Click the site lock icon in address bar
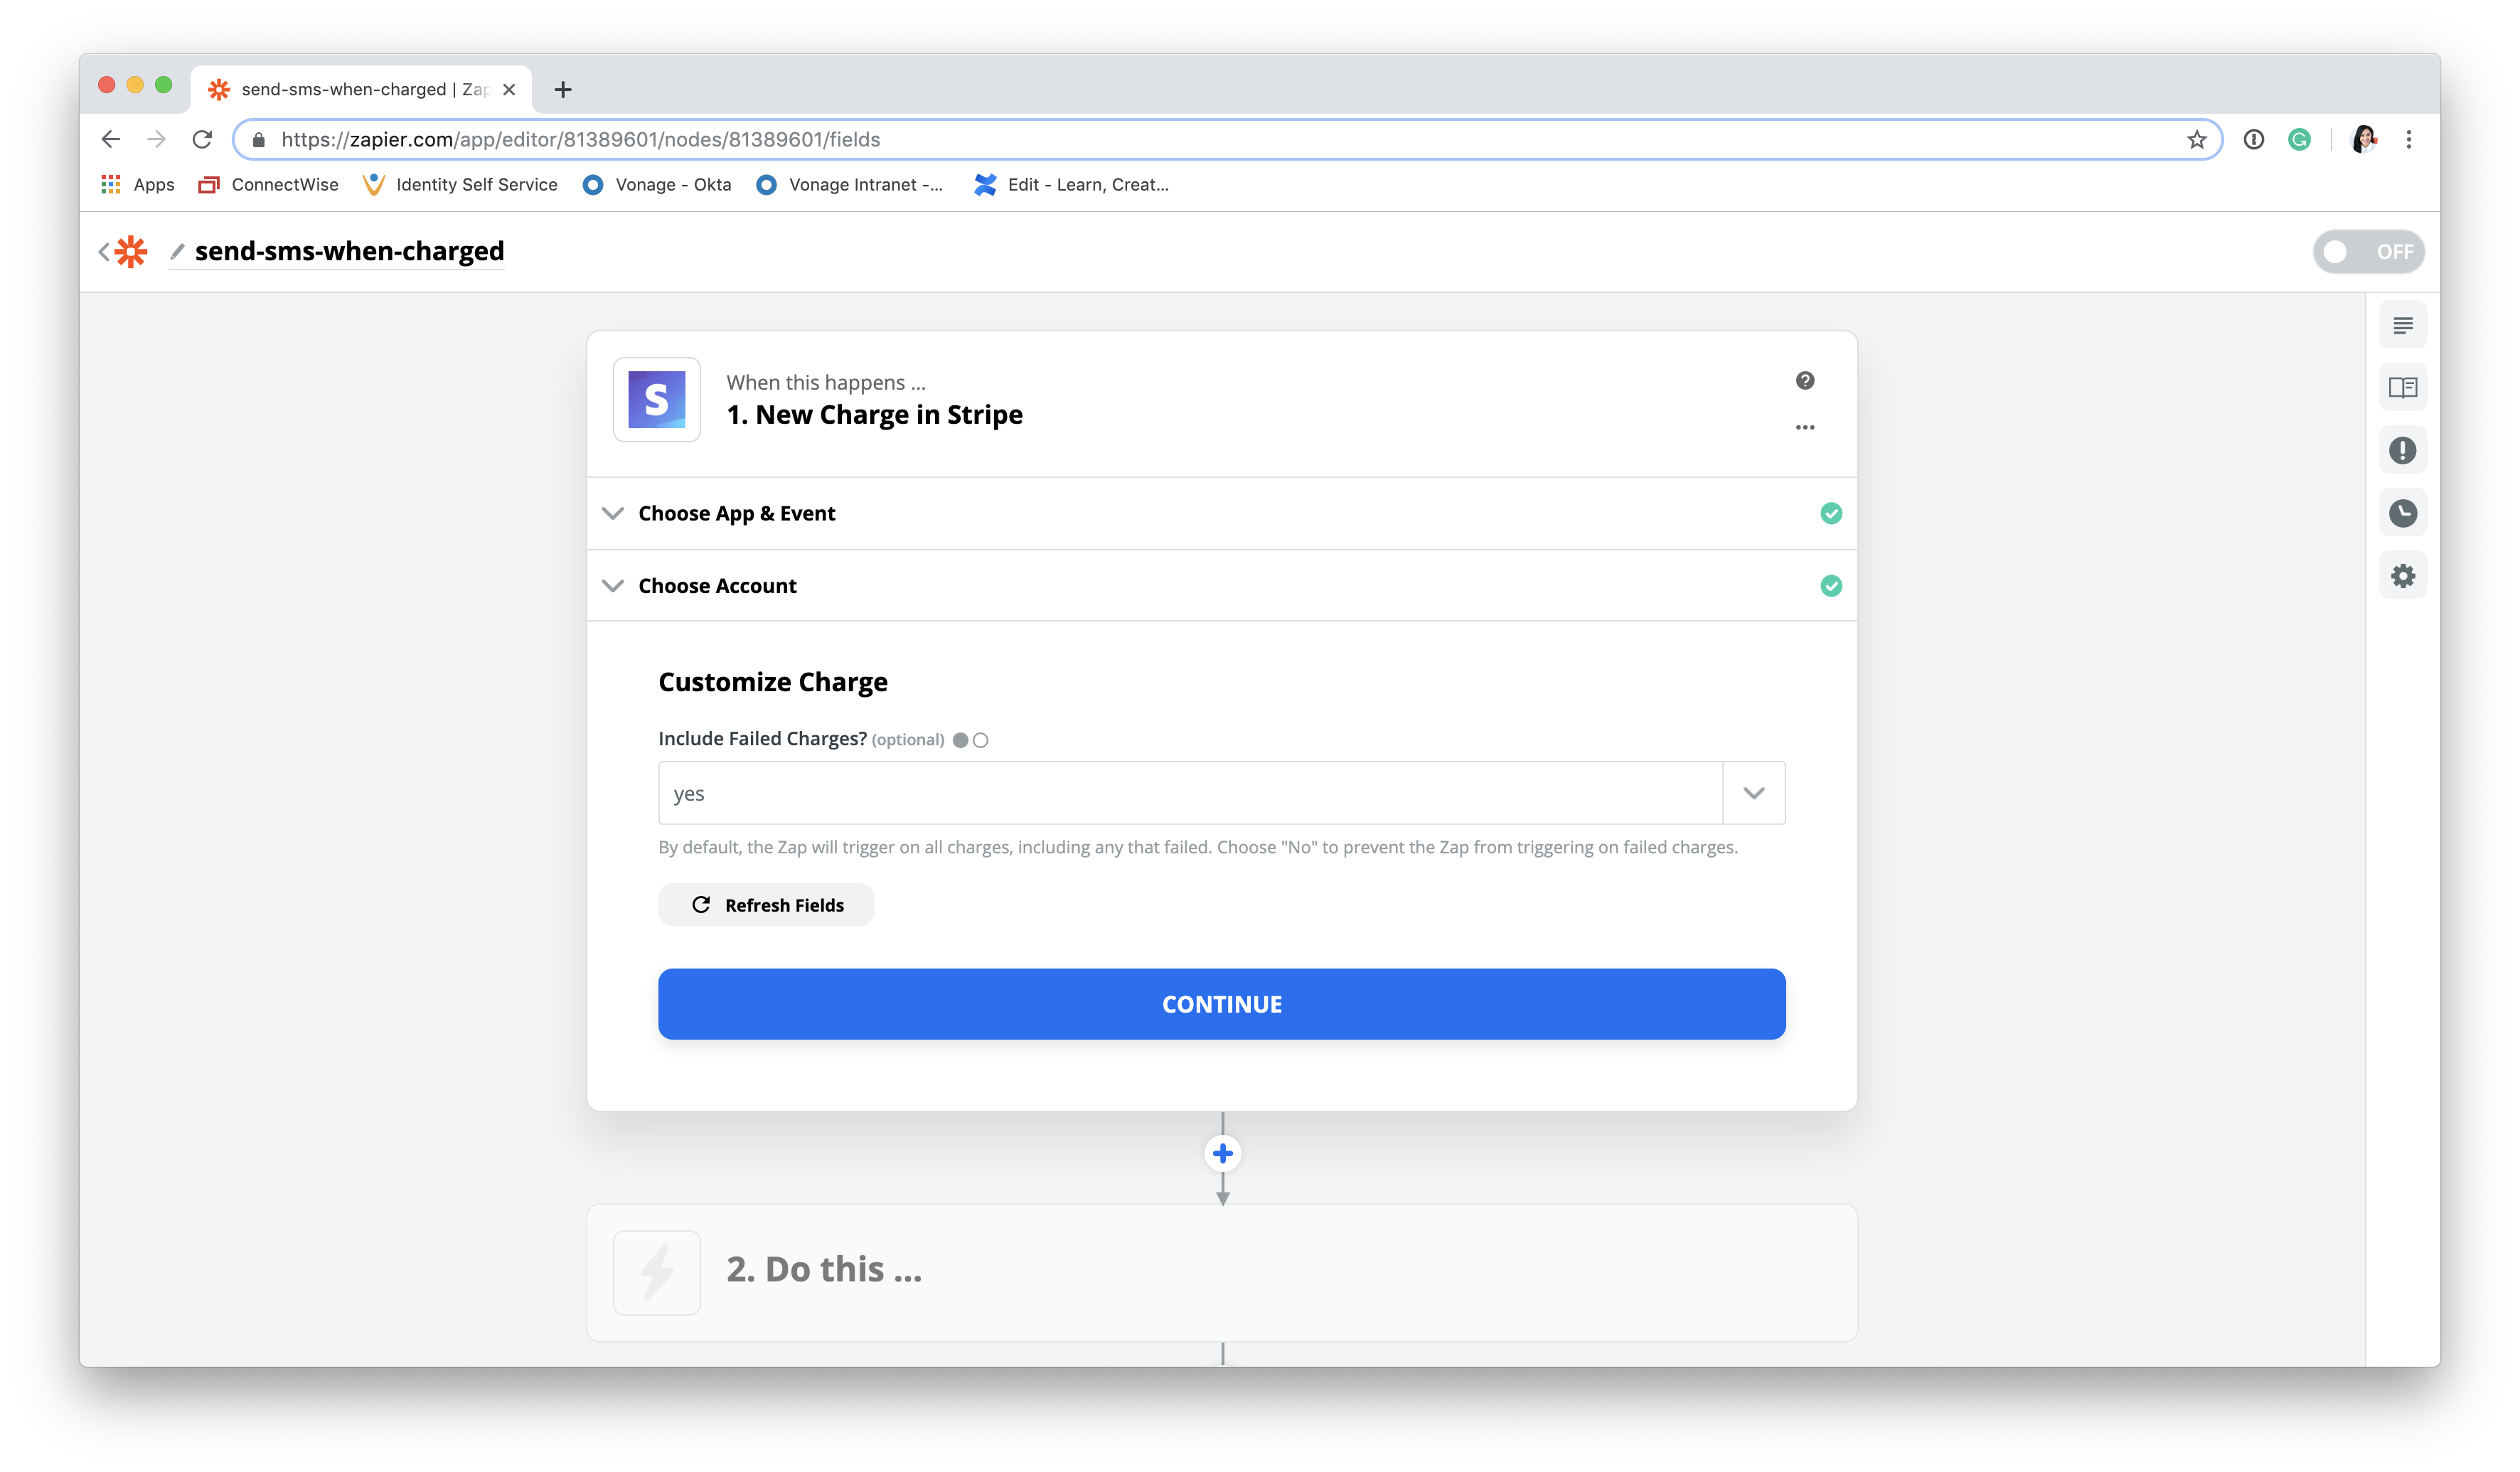This screenshot has height=1472, width=2520. pyautogui.click(x=259, y=140)
